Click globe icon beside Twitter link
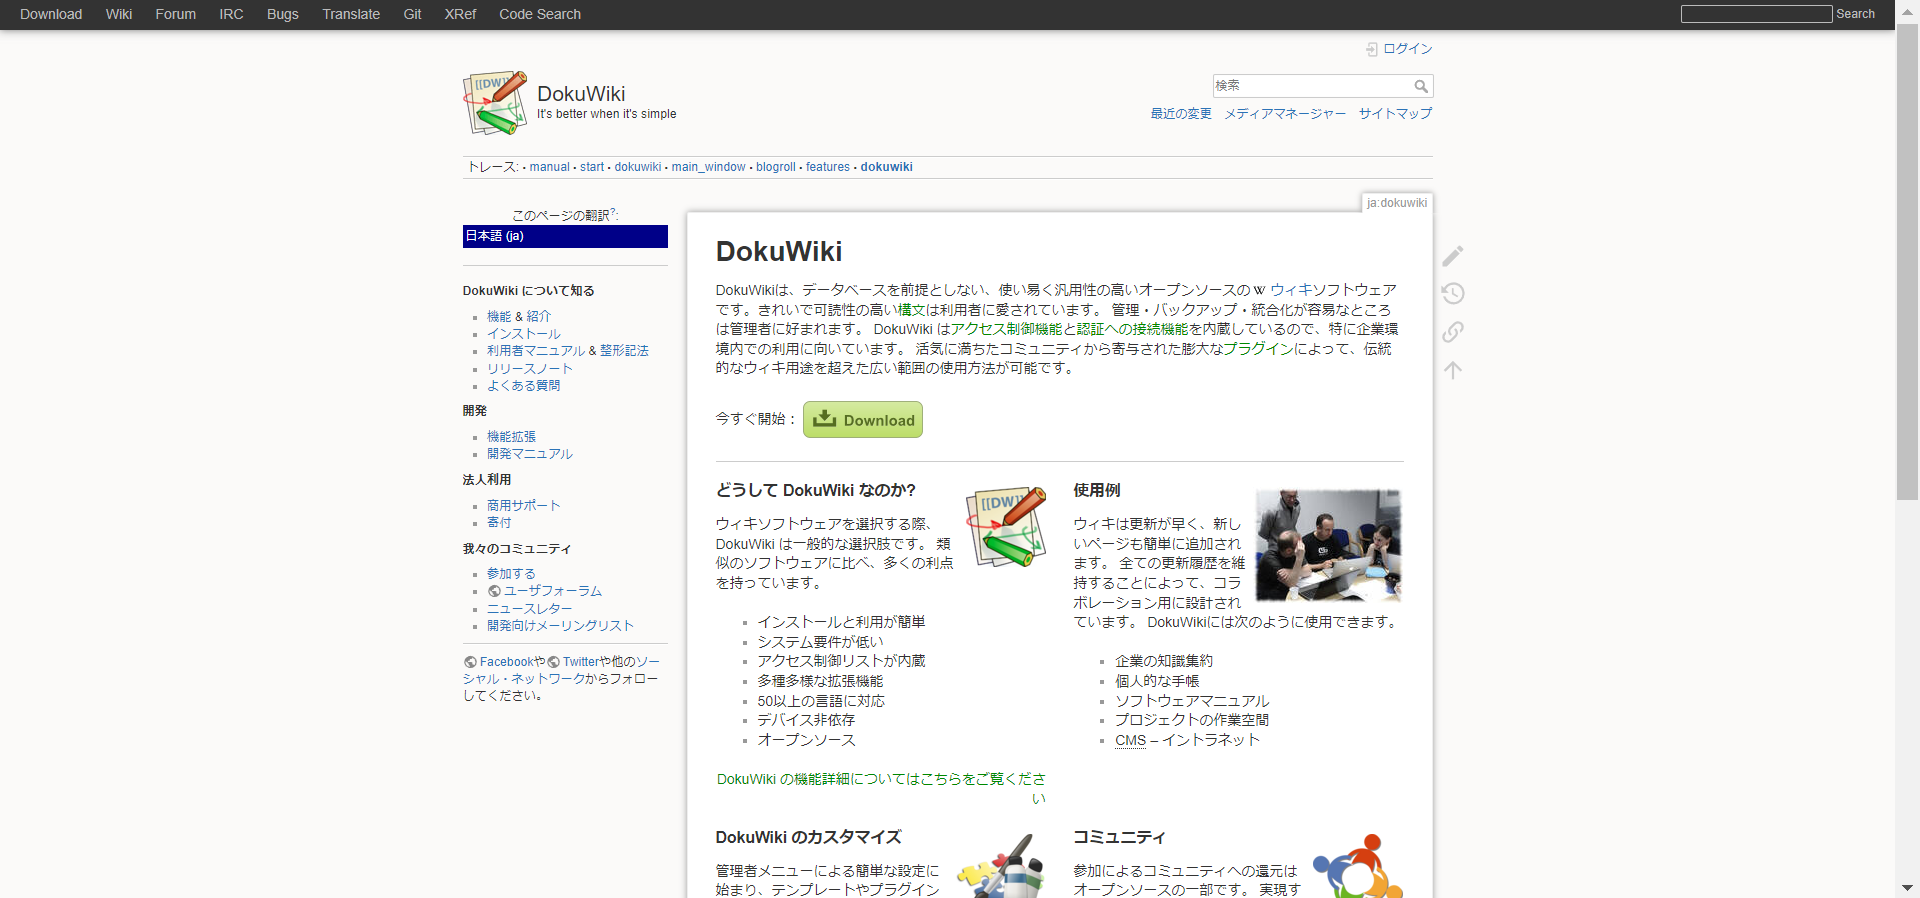This screenshot has height=898, width=1920. [553, 662]
